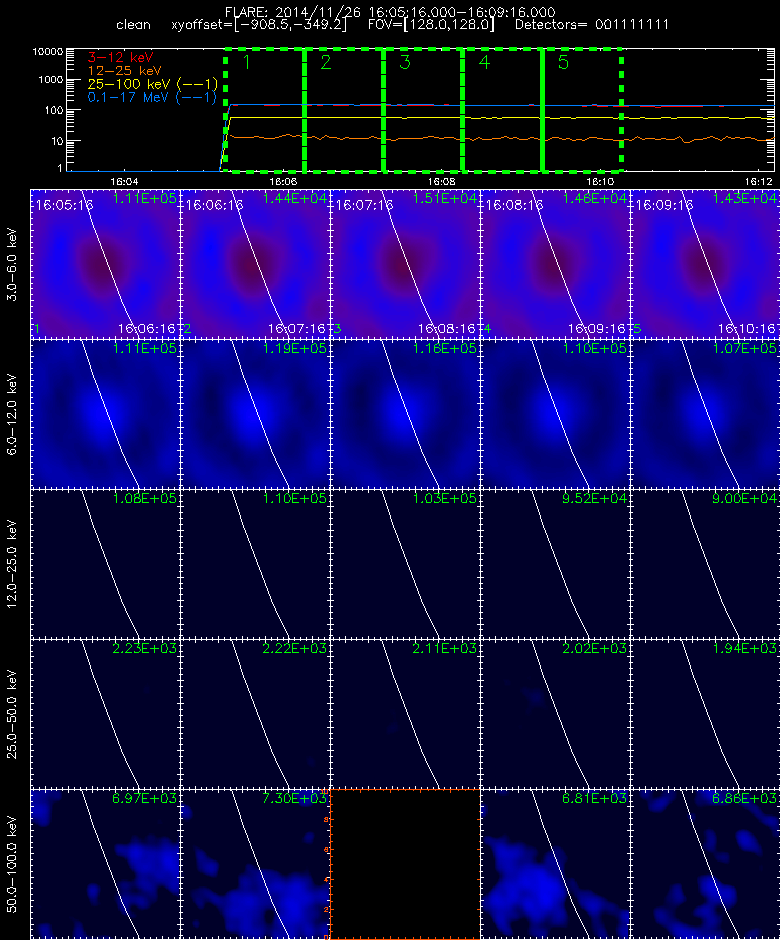Click the 12.0-25.0 keV image for interval 3
This screenshot has width=780, height=940.
point(405,564)
